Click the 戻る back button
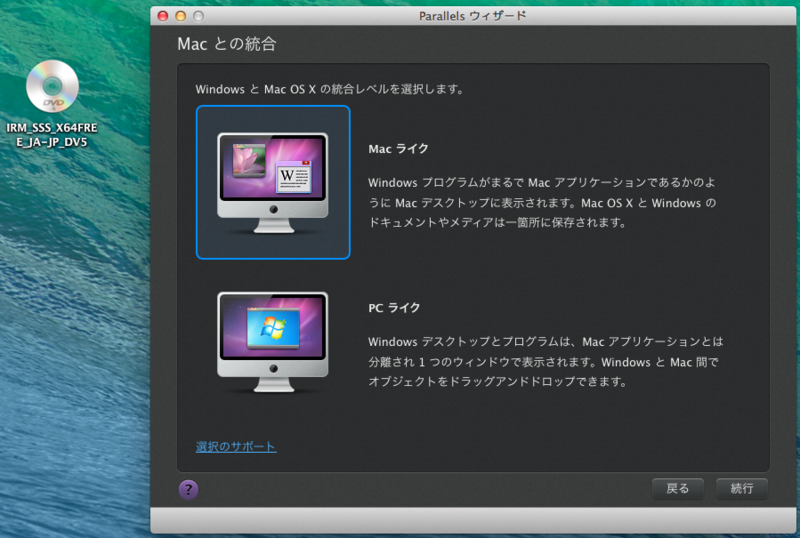The height and width of the screenshot is (538, 800). click(678, 488)
